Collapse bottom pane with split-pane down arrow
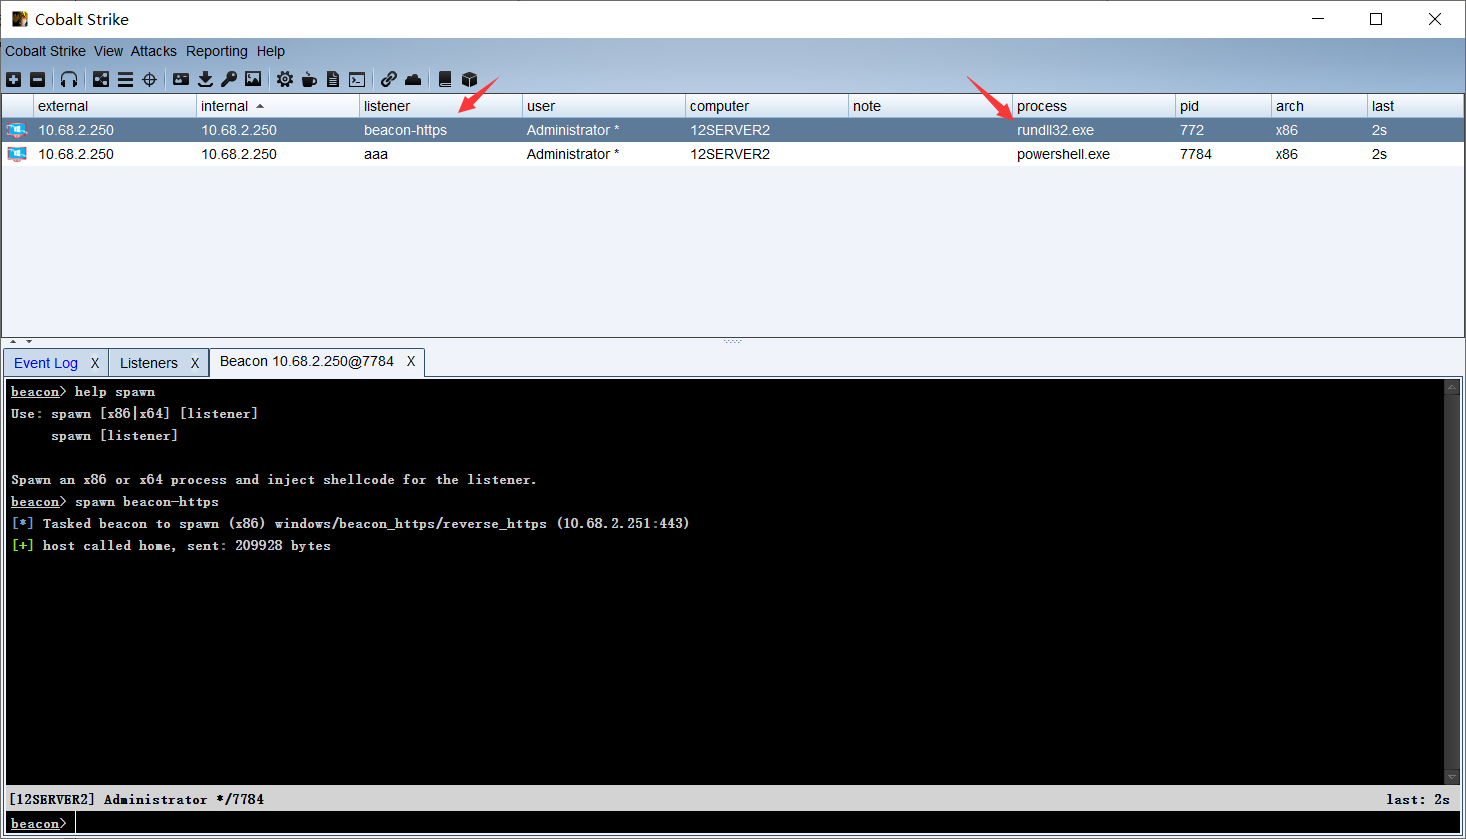Screen dimensions: 1466x839 [29, 342]
